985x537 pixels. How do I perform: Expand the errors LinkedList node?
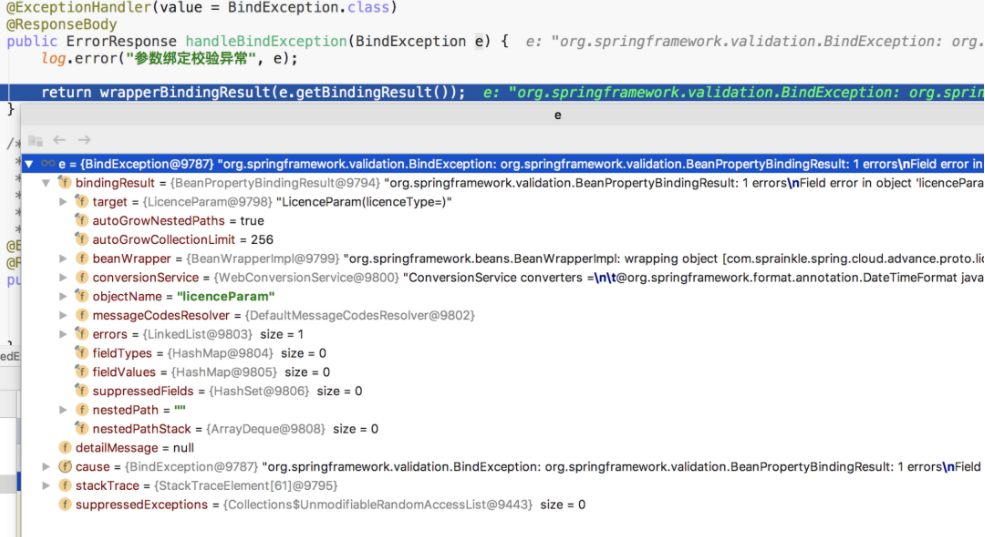coord(63,334)
